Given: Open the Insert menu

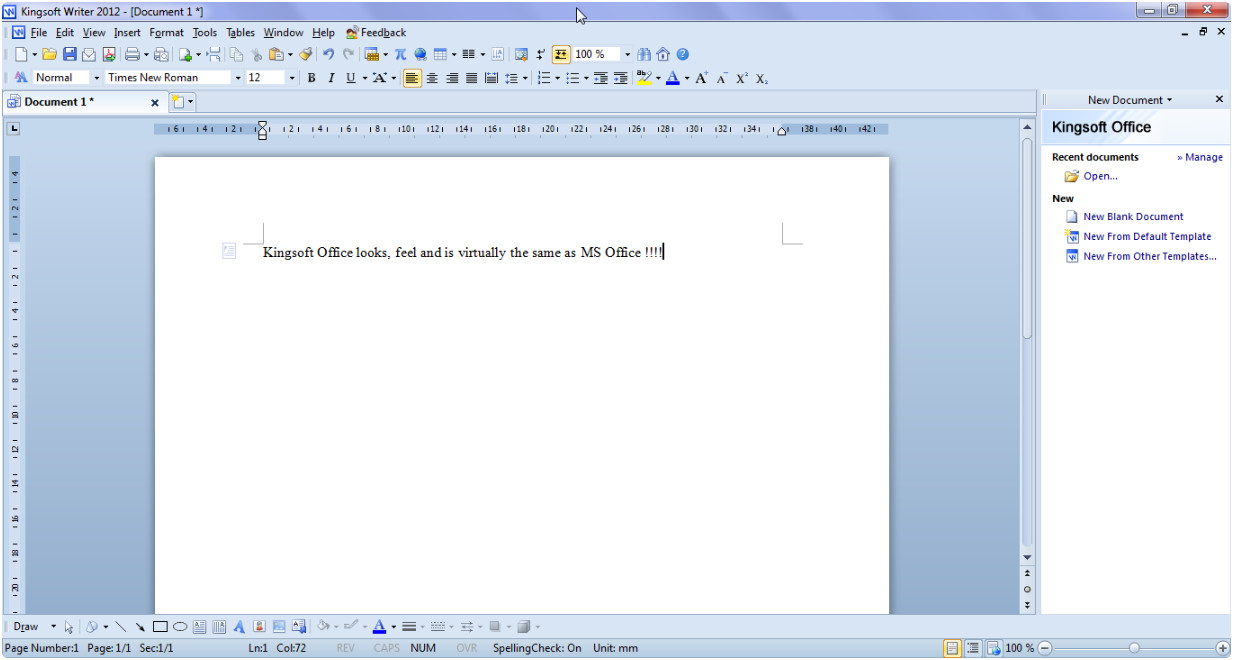Looking at the screenshot, I should (x=127, y=32).
